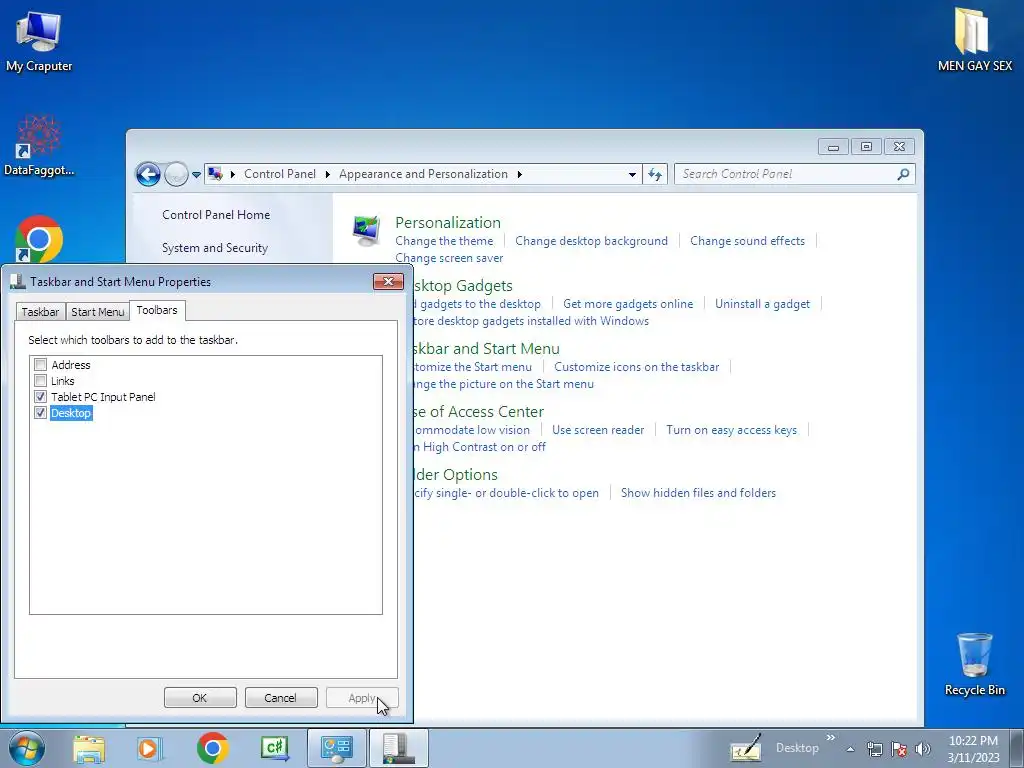Open My Craputer desktop icon
This screenshot has height=768, width=1024.
click(39, 40)
